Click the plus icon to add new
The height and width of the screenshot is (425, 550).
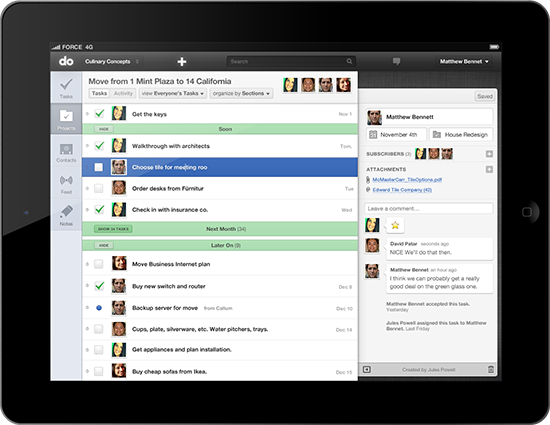coord(182,62)
